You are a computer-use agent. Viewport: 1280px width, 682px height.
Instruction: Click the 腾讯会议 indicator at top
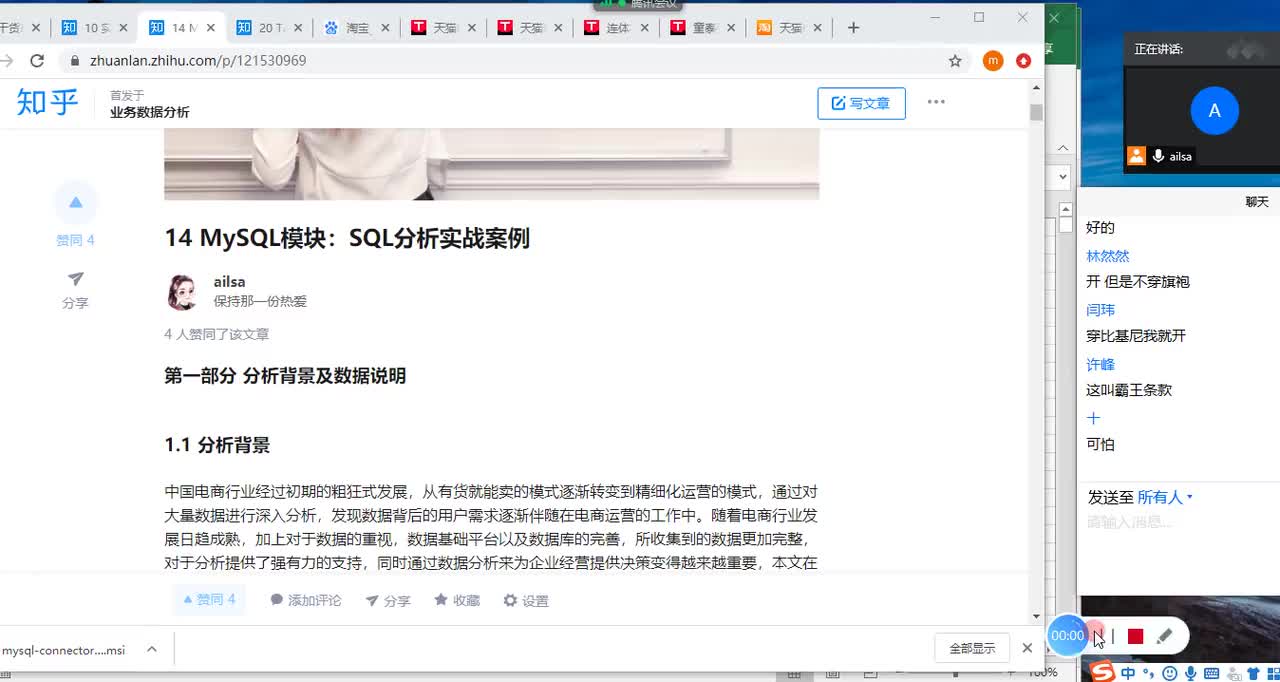pos(638,5)
